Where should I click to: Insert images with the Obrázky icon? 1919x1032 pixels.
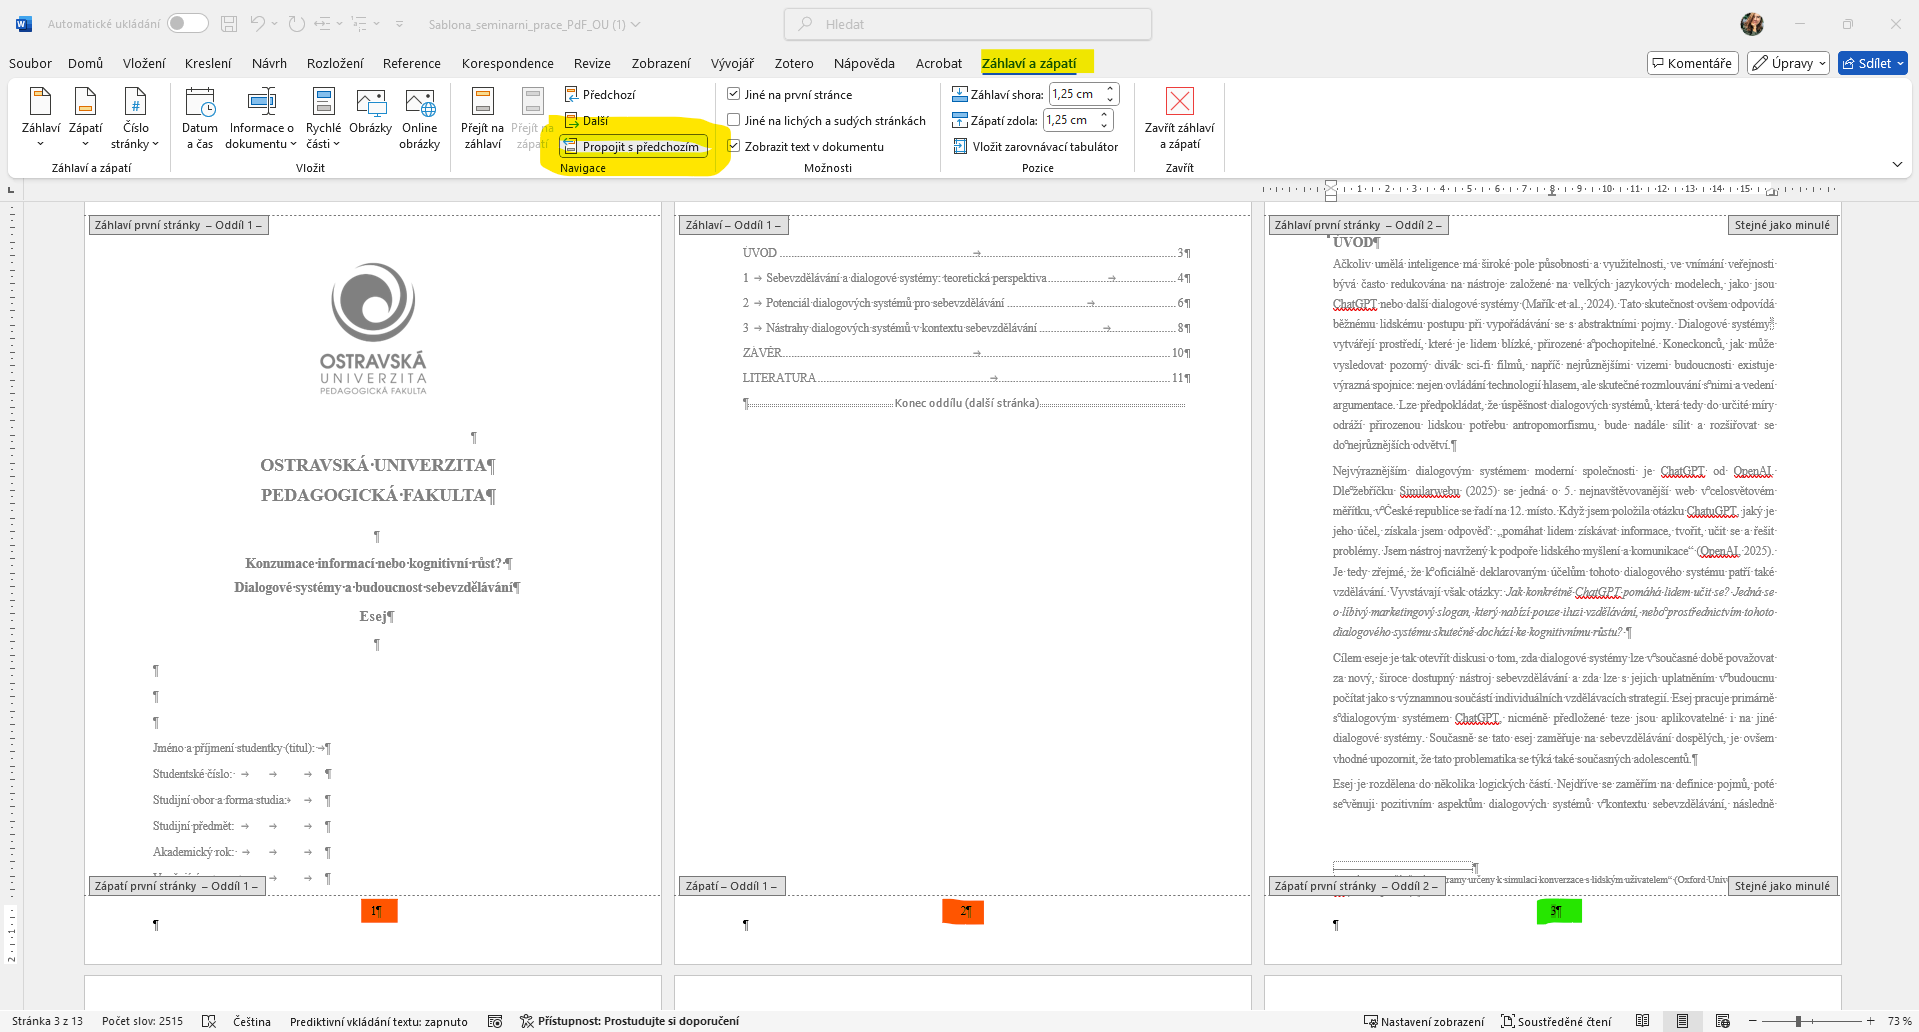pos(370,104)
